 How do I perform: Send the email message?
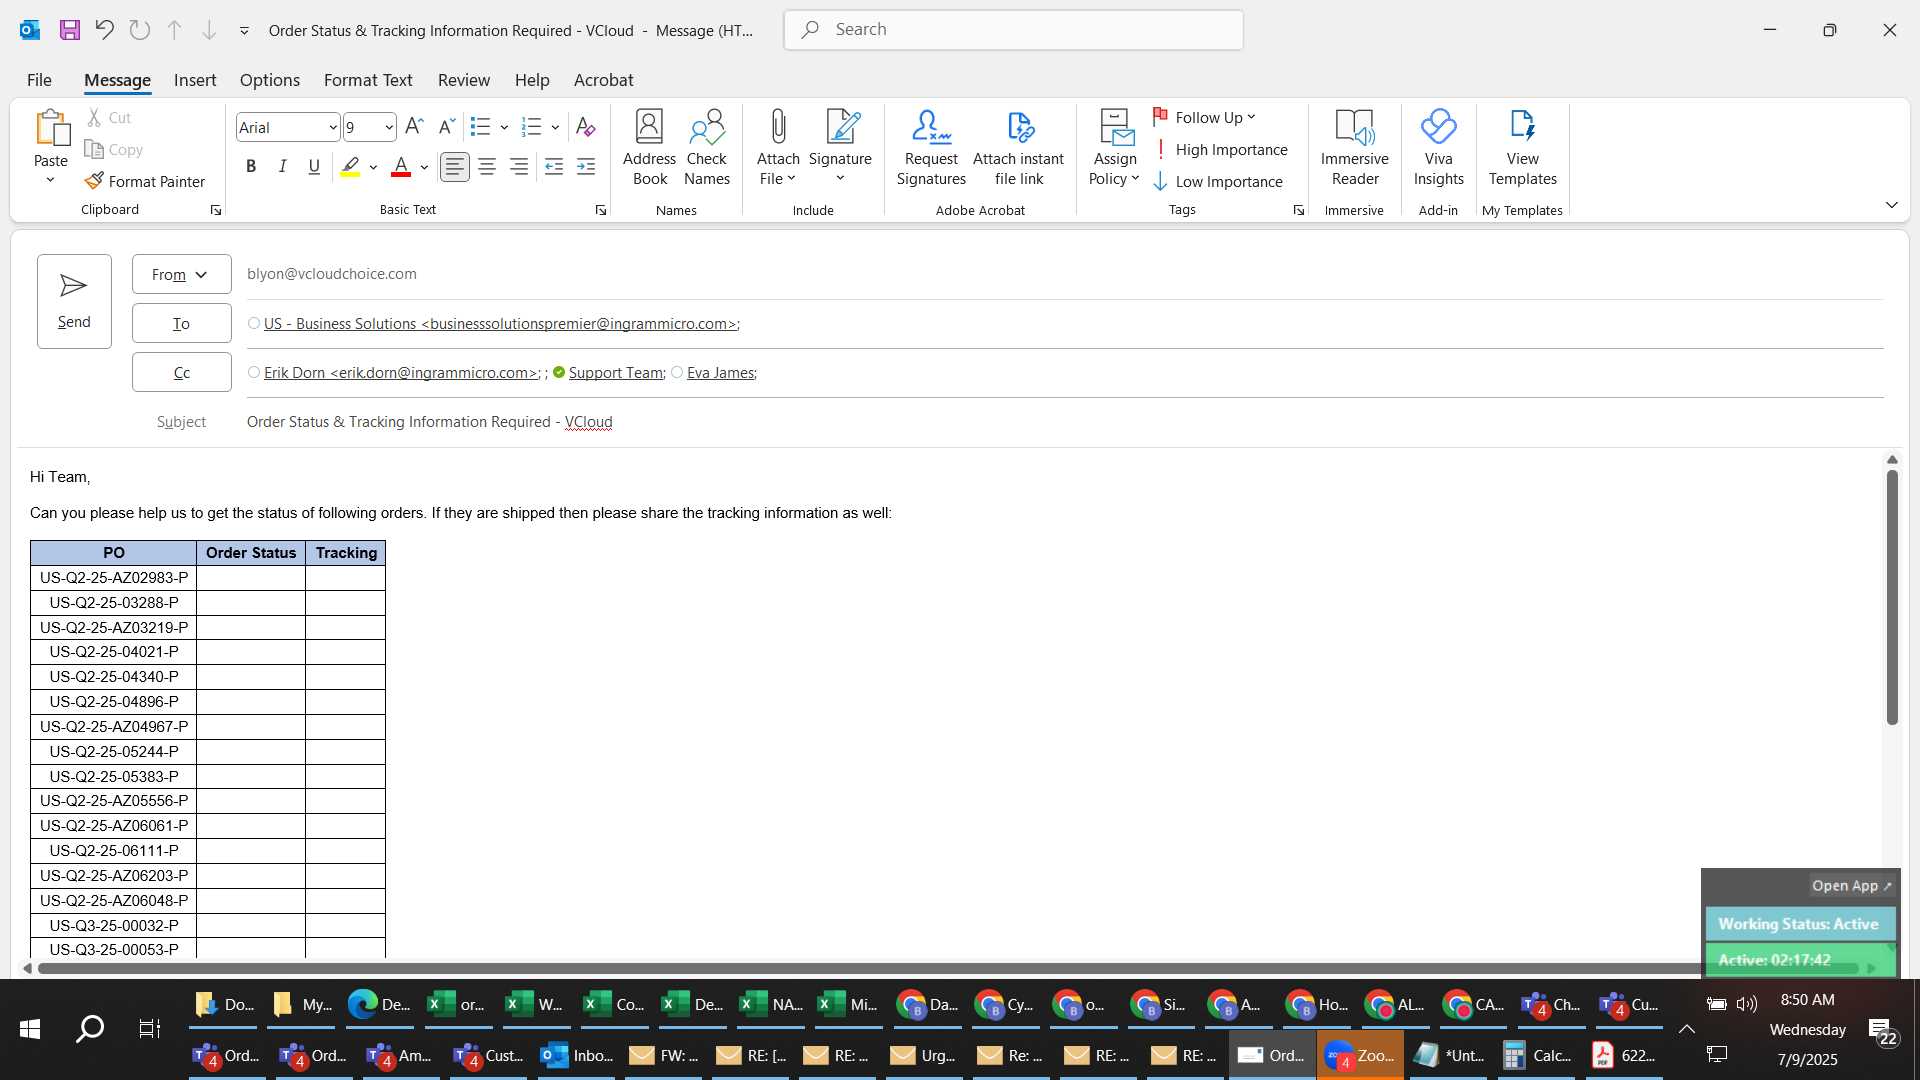[74, 301]
